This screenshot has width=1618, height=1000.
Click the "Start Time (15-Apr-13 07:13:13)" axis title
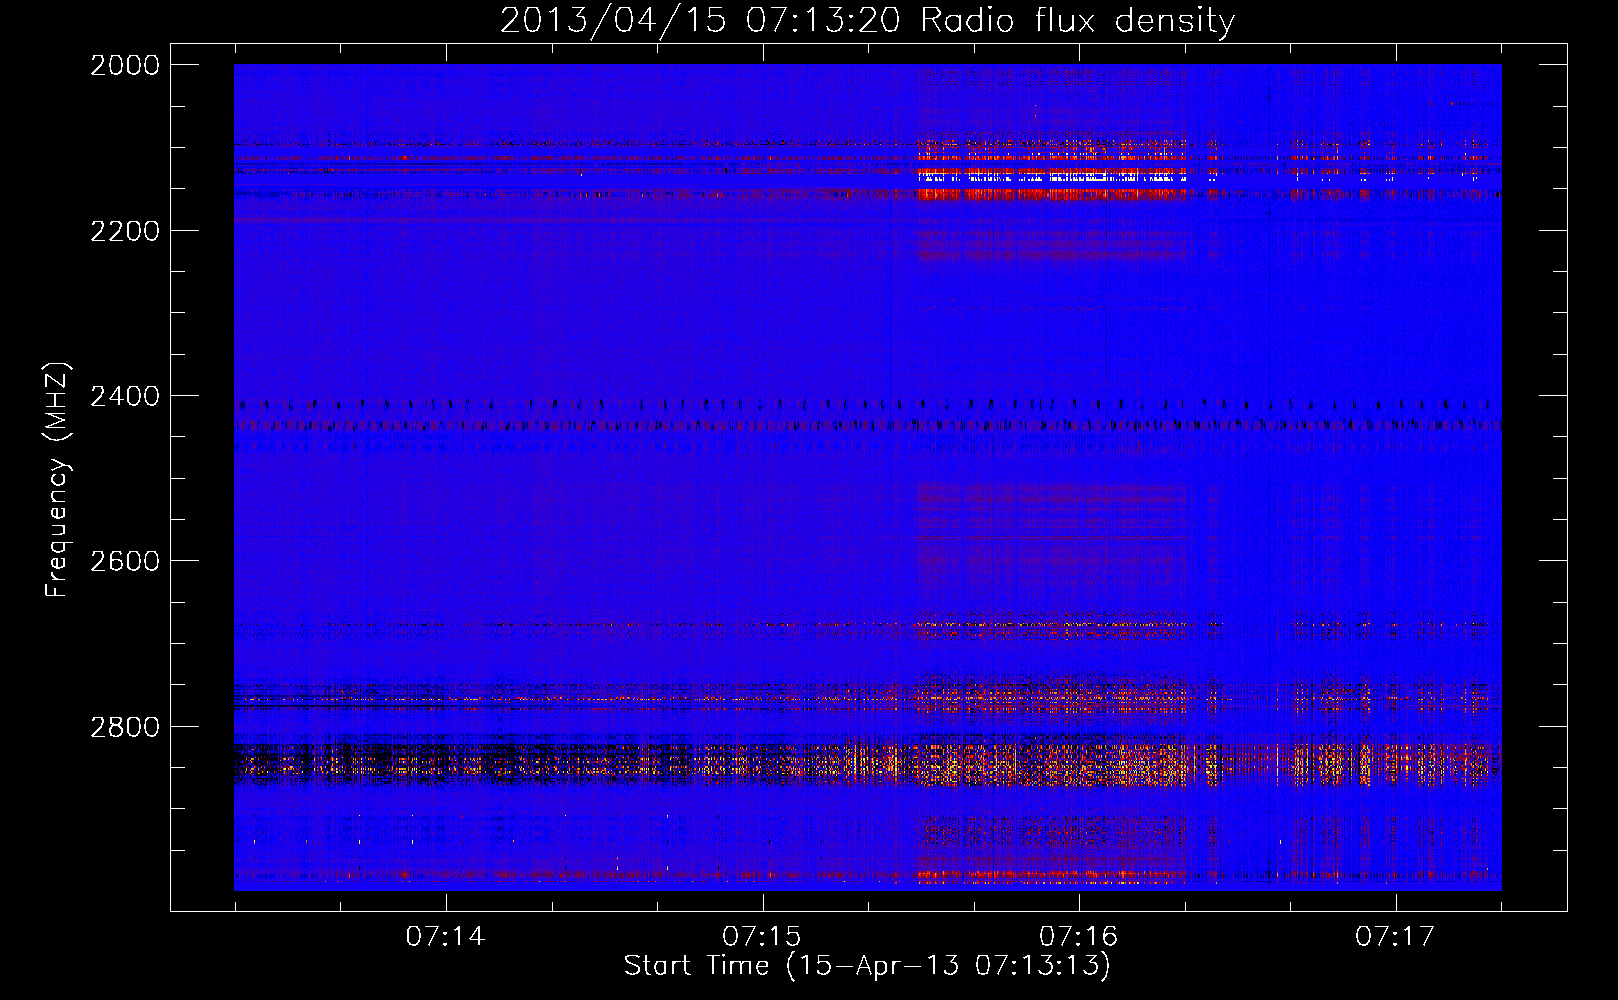(867, 966)
